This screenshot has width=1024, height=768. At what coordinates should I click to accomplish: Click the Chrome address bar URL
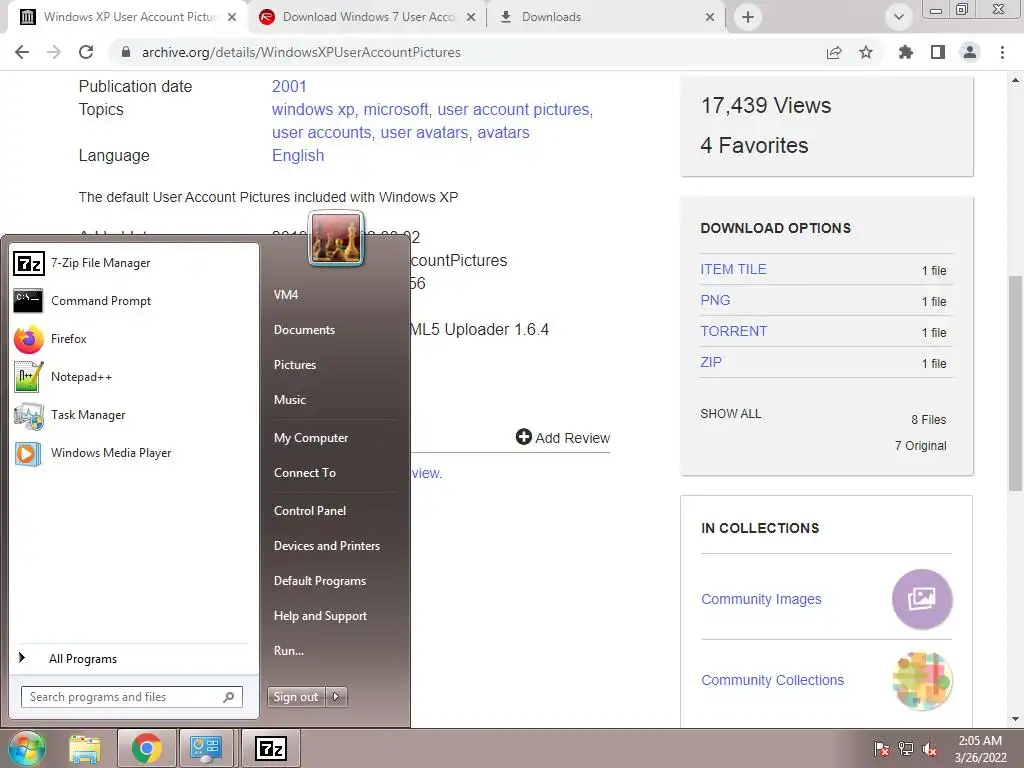[301, 52]
